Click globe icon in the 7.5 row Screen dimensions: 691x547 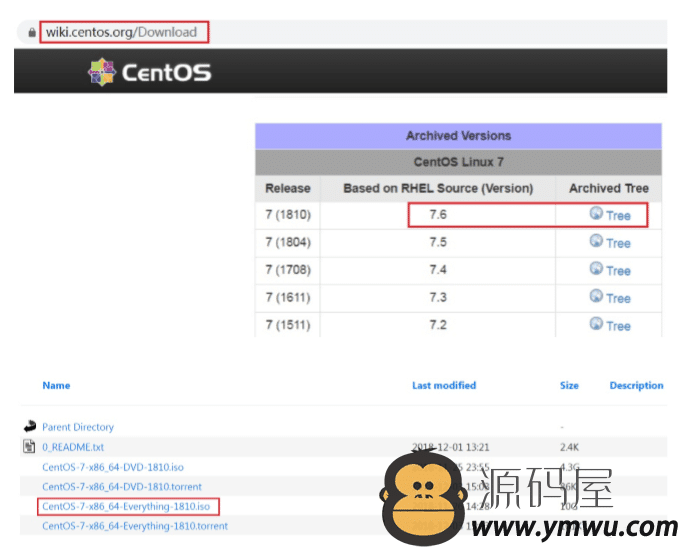pyautogui.click(x=596, y=241)
